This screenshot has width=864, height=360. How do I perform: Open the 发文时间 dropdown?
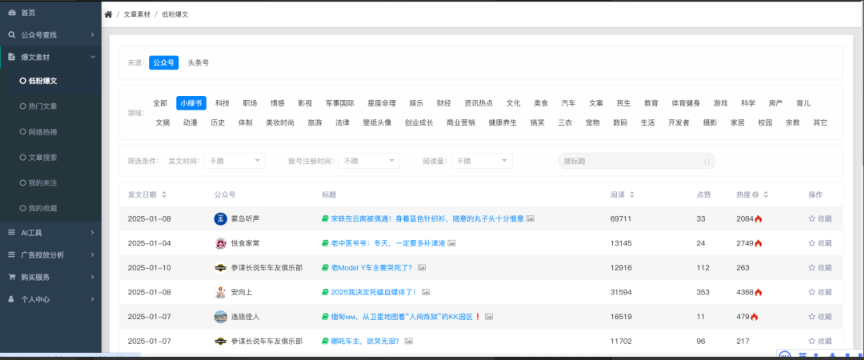(x=235, y=161)
